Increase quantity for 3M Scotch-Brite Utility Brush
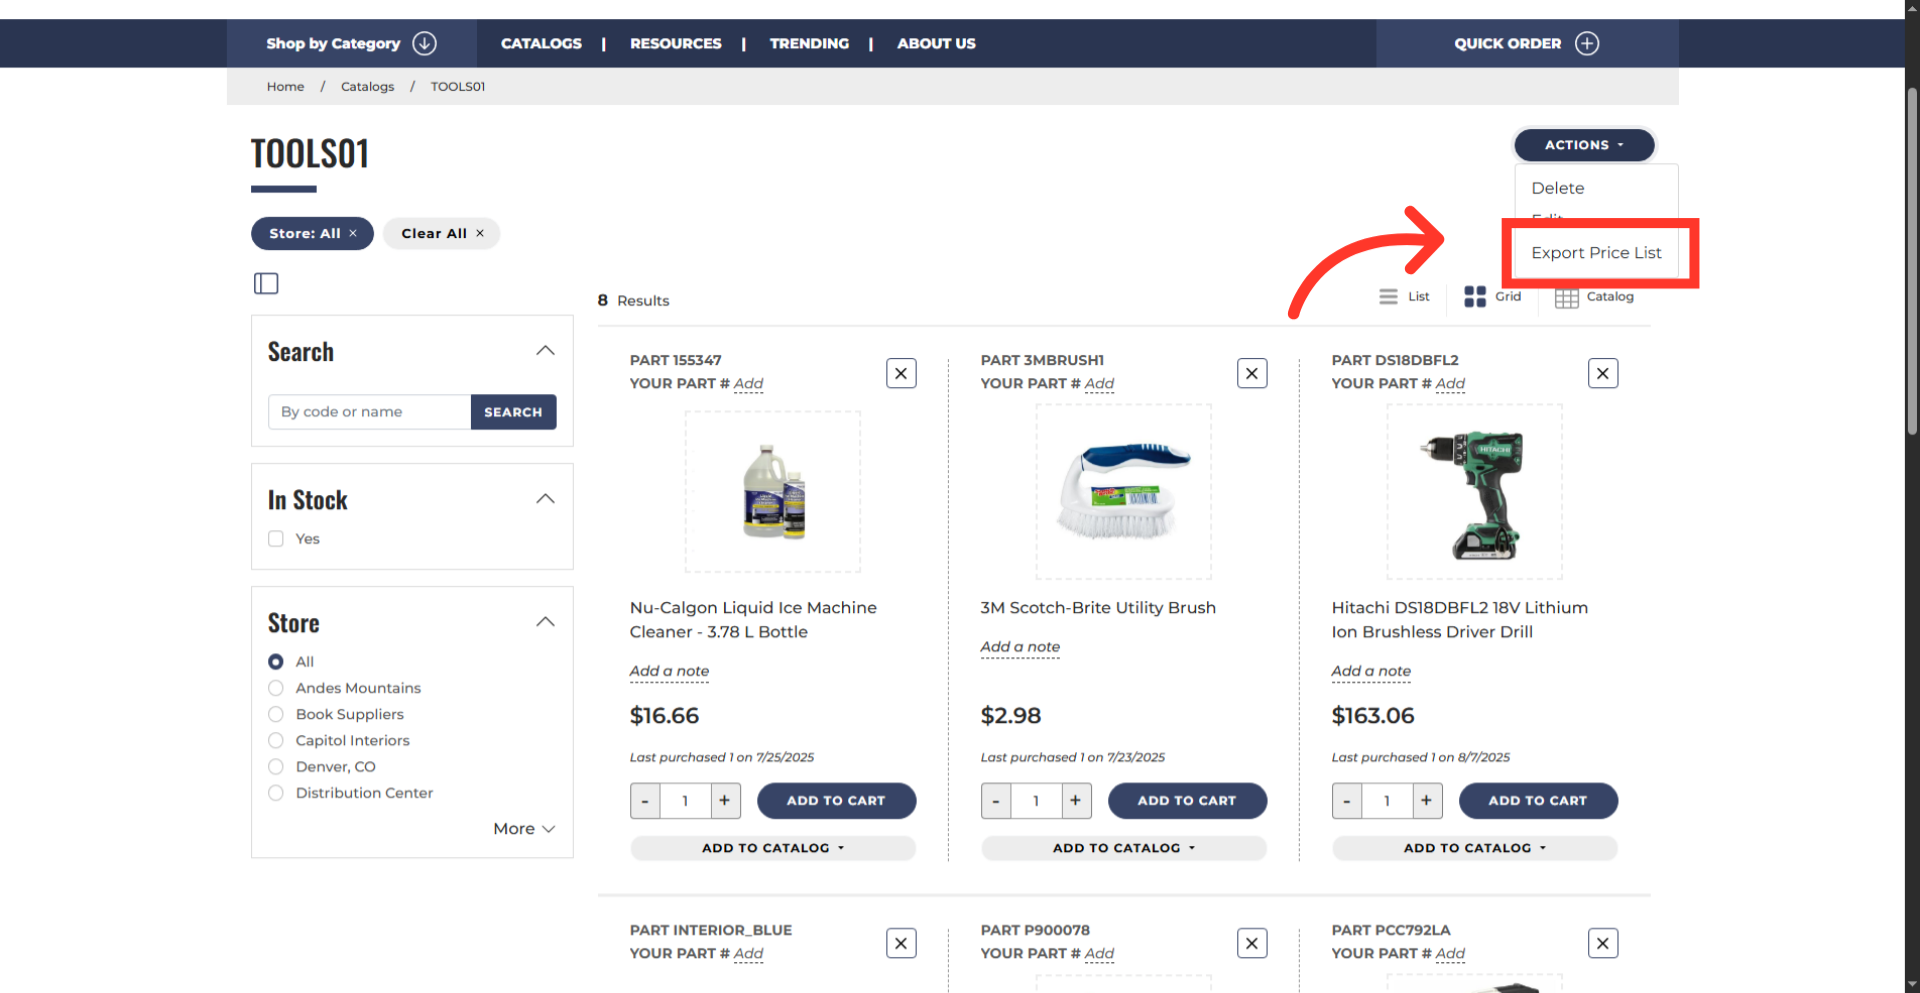The image size is (1920, 993). [1076, 800]
